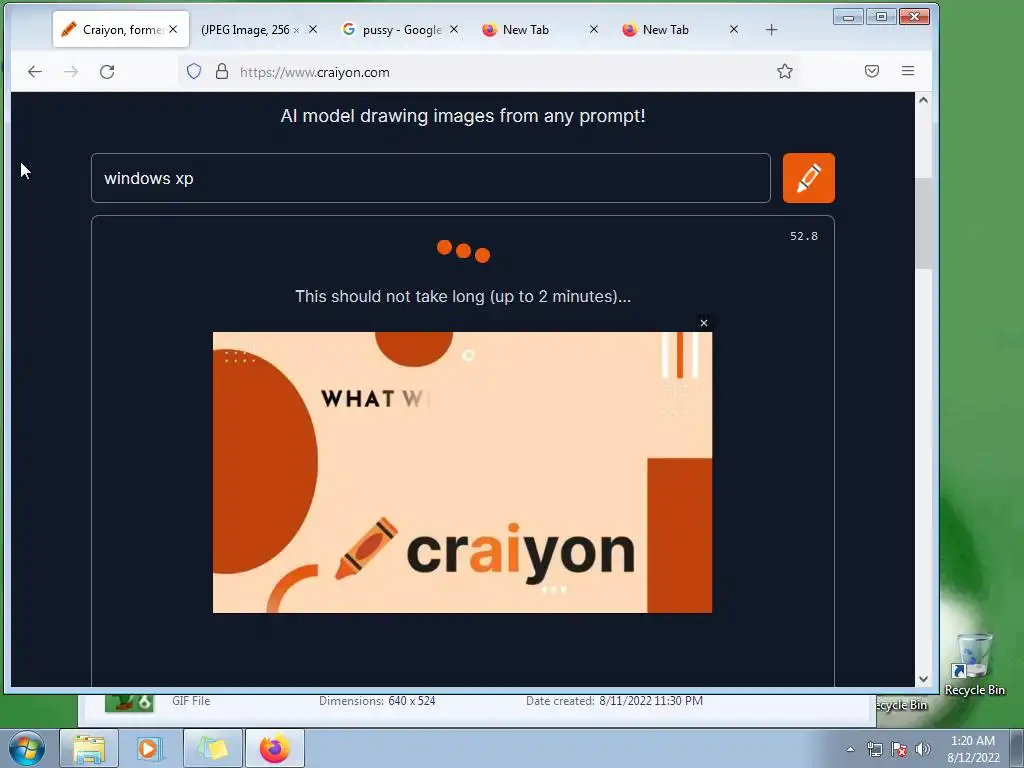Click the GIF file thumbnail in Explorer window
Viewport: 1024px width, 768px height.
[129, 703]
